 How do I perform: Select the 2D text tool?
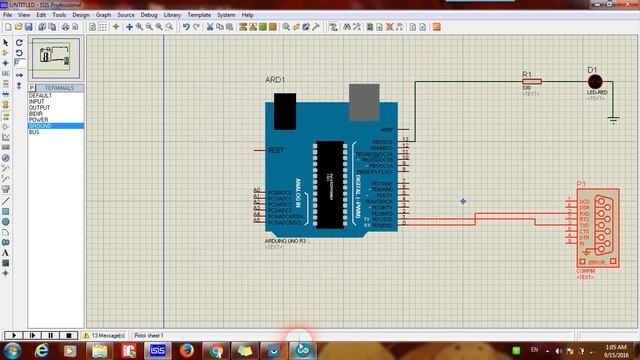[x=5, y=253]
